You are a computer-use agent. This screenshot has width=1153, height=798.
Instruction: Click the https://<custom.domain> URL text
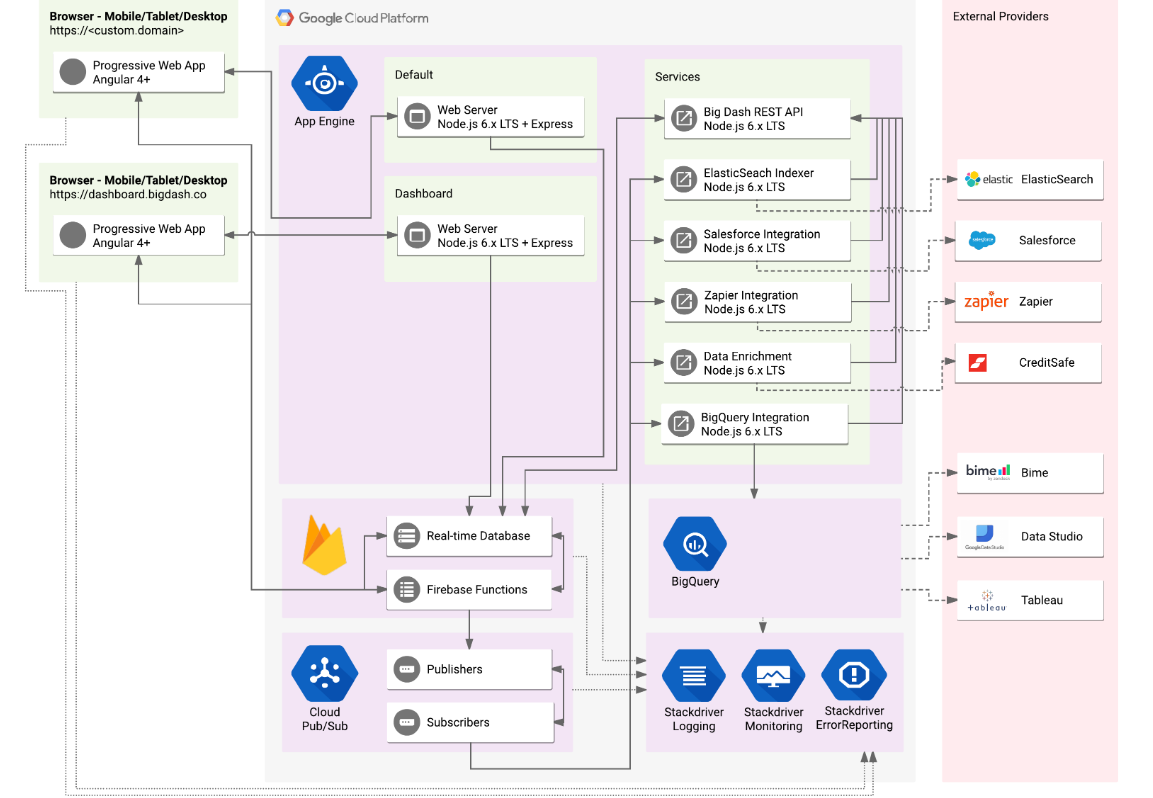click(x=117, y=30)
